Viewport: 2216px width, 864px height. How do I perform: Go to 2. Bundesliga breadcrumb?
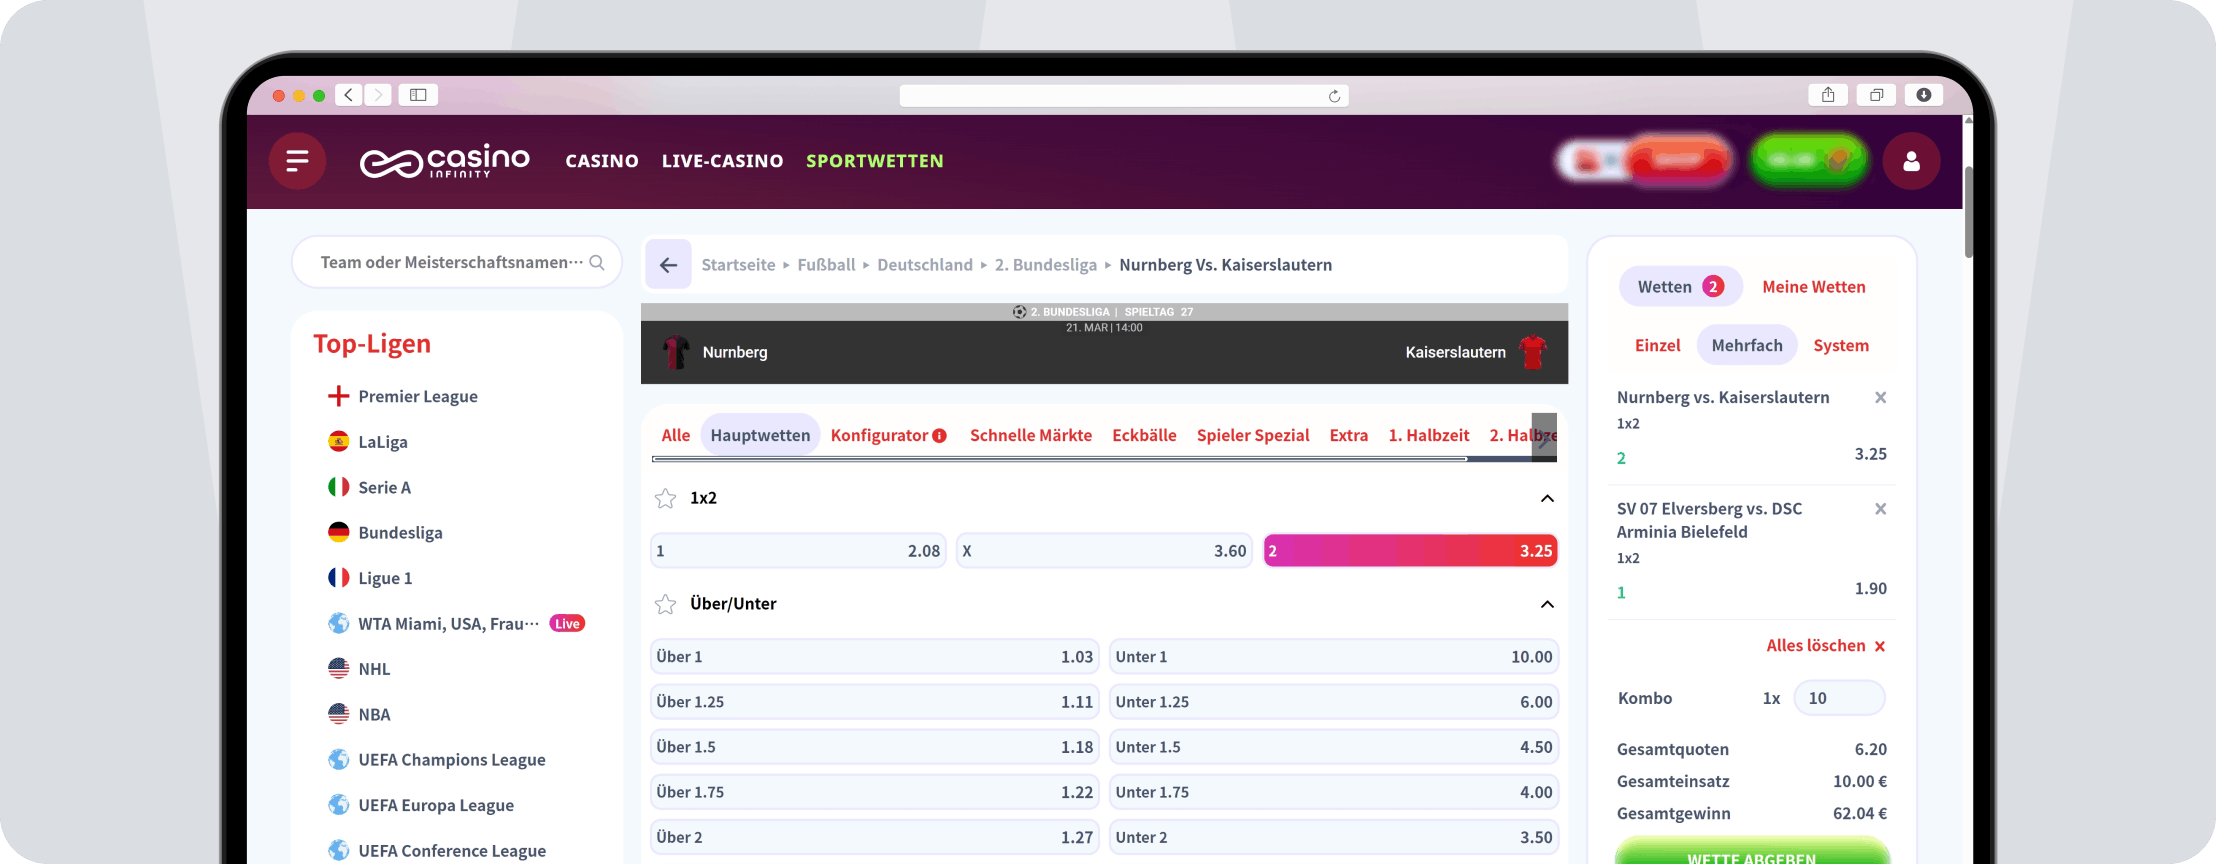[1046, 265]
